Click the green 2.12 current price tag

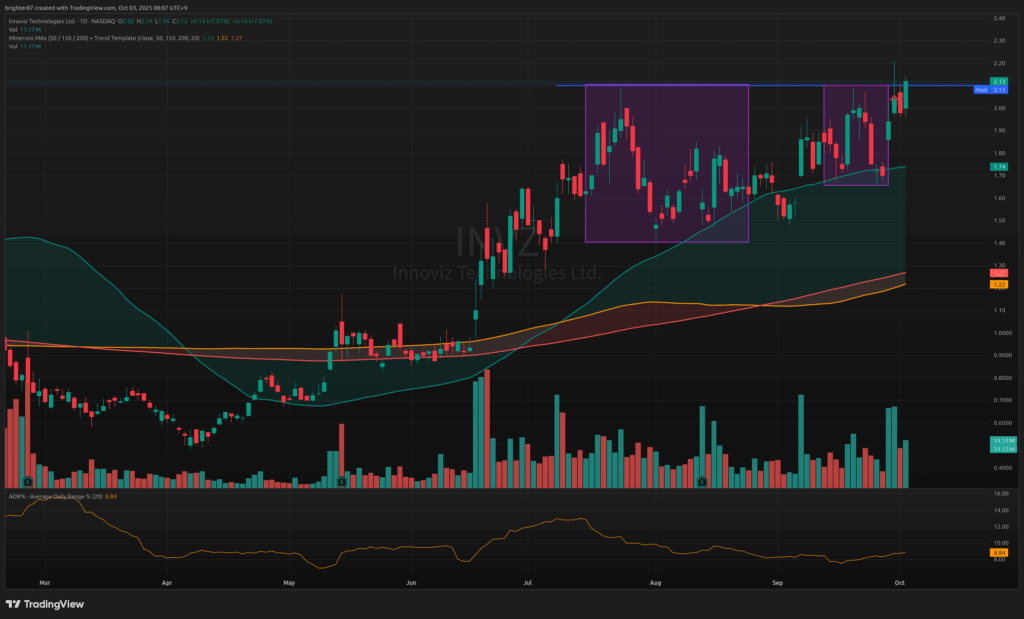[998, 81]
